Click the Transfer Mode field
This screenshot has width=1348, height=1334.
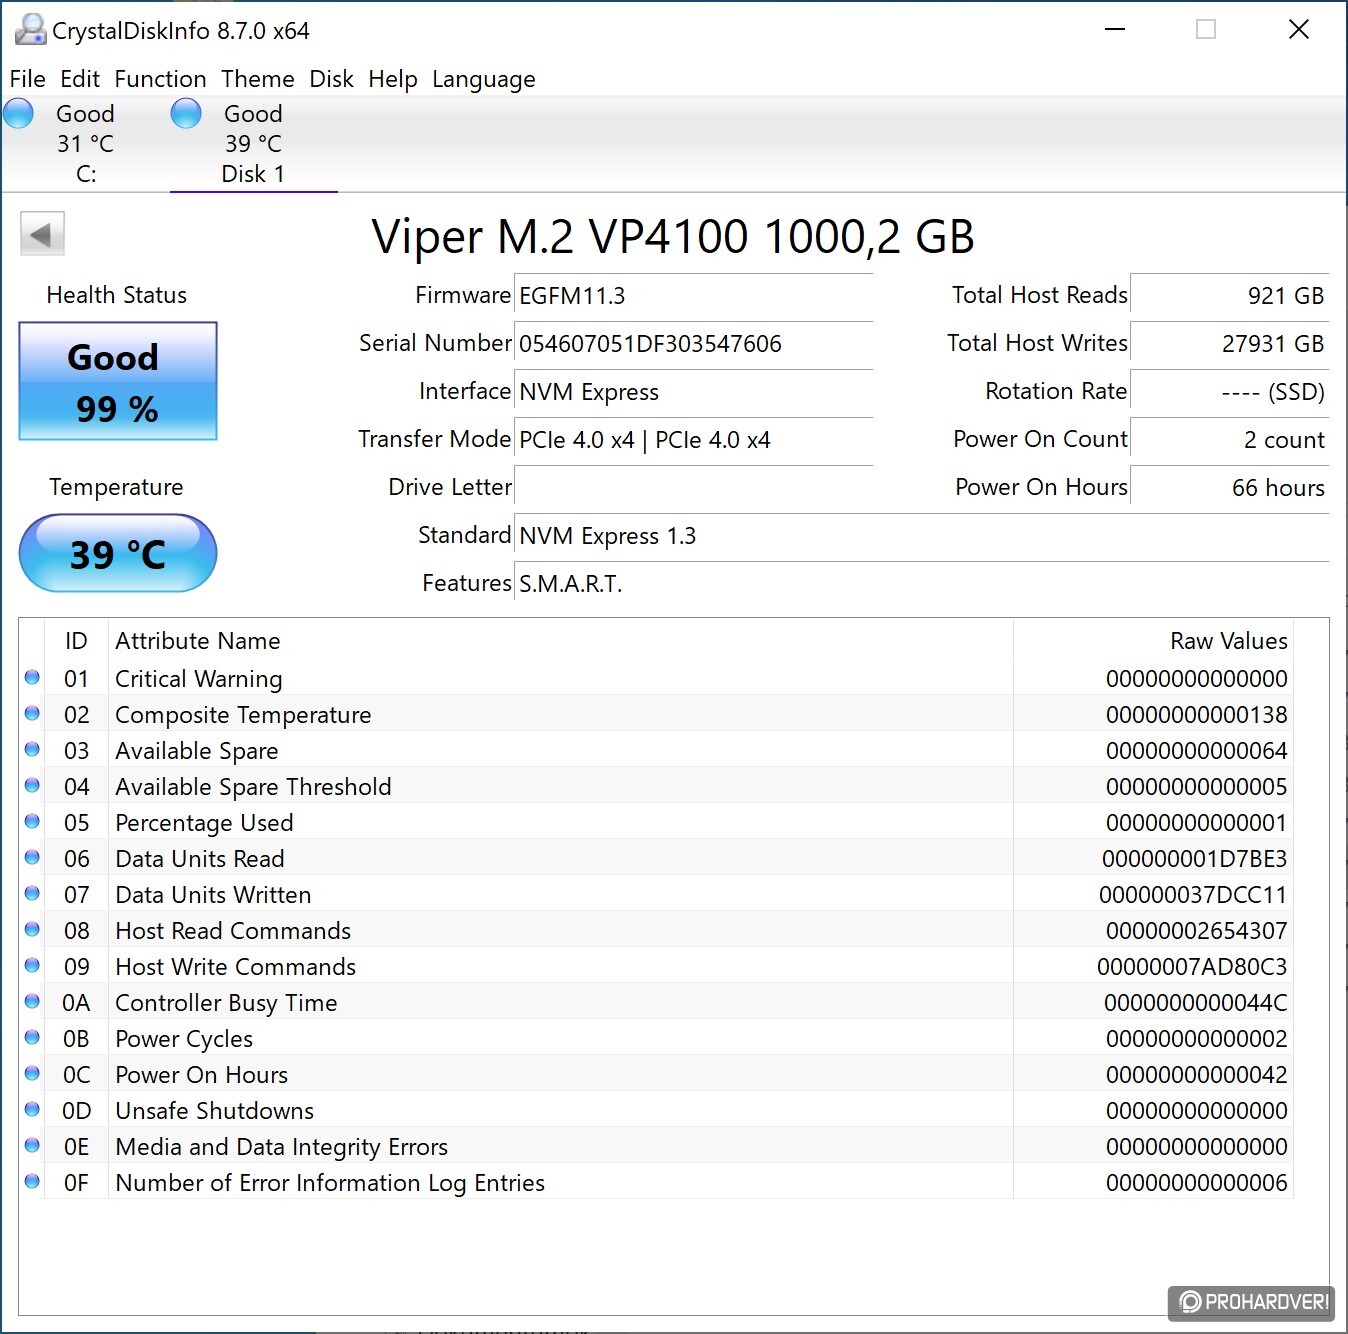coord(693,440)
